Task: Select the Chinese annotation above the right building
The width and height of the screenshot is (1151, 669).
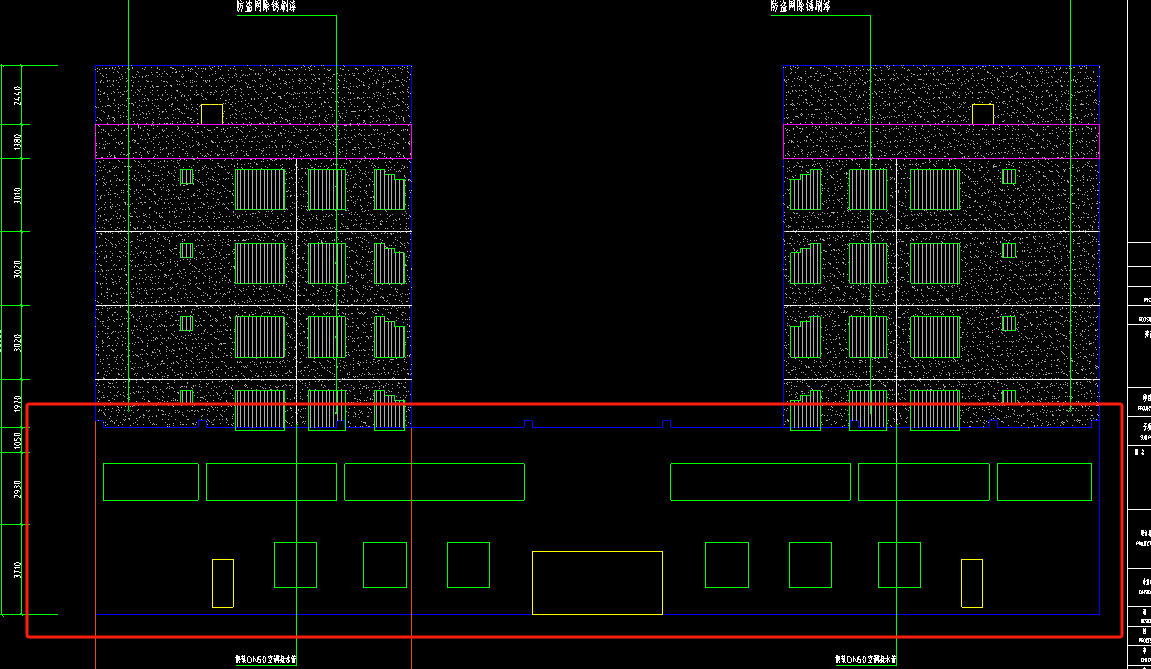Action: pos(801,7)
